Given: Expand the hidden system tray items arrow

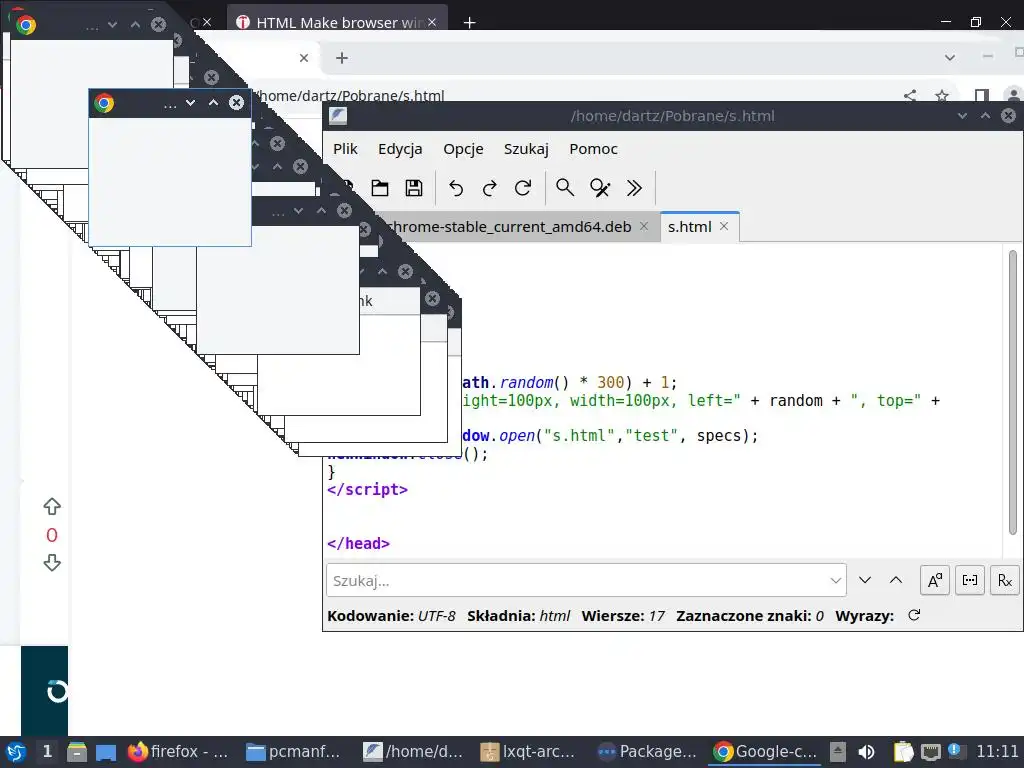Looking at the screenshot, I should pyautogui.click(x=838, y=752).
